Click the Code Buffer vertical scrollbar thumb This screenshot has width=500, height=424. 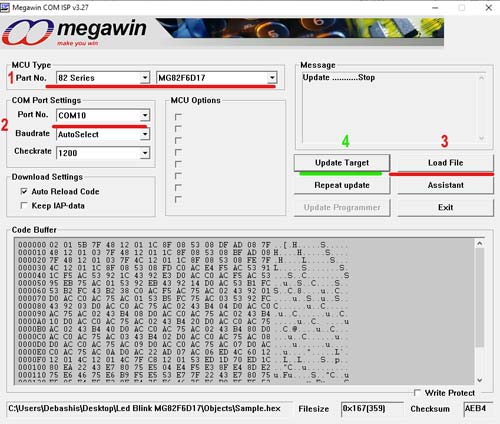coord(479,297)
